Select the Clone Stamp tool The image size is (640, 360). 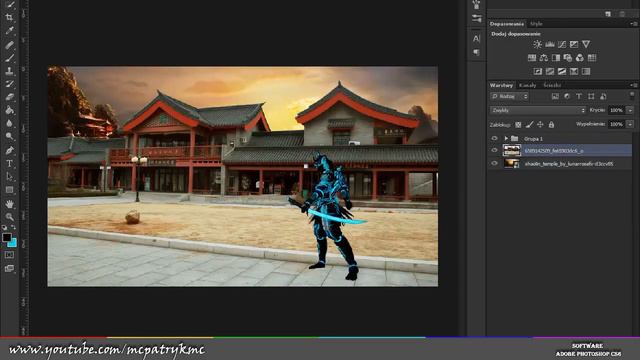(9, 71)
